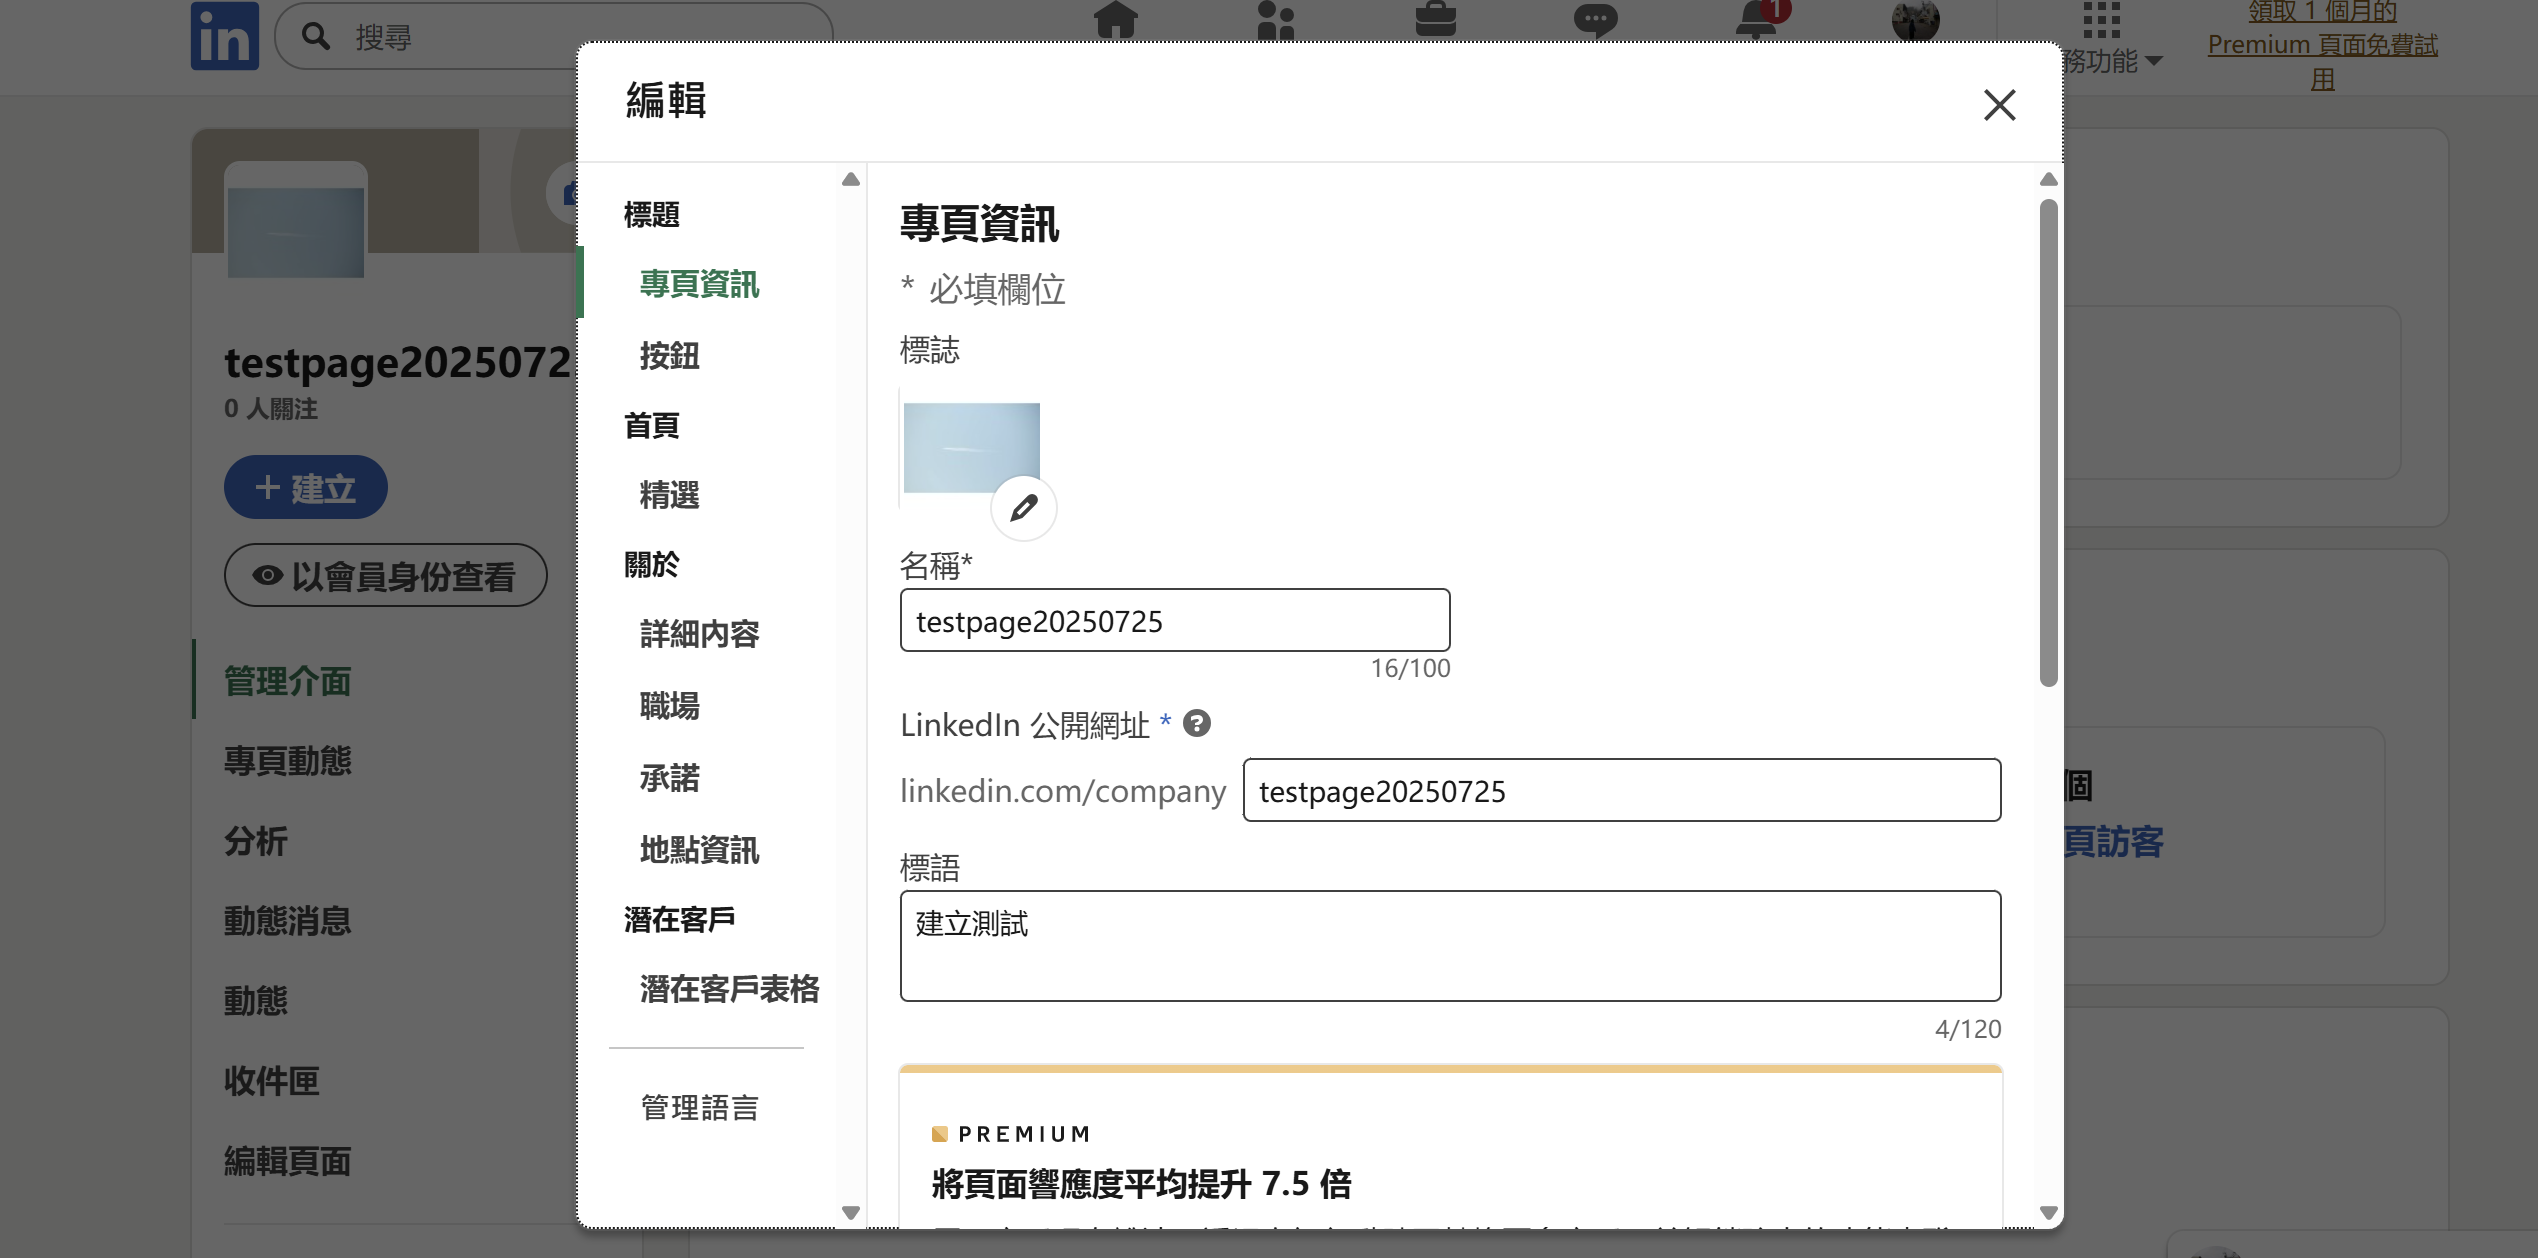Image resolution: width=2538 pixels, height=1258 pixels.
Task: Click sidebar scroll down arrow in dialog
Action: [x=850, y=1213]
